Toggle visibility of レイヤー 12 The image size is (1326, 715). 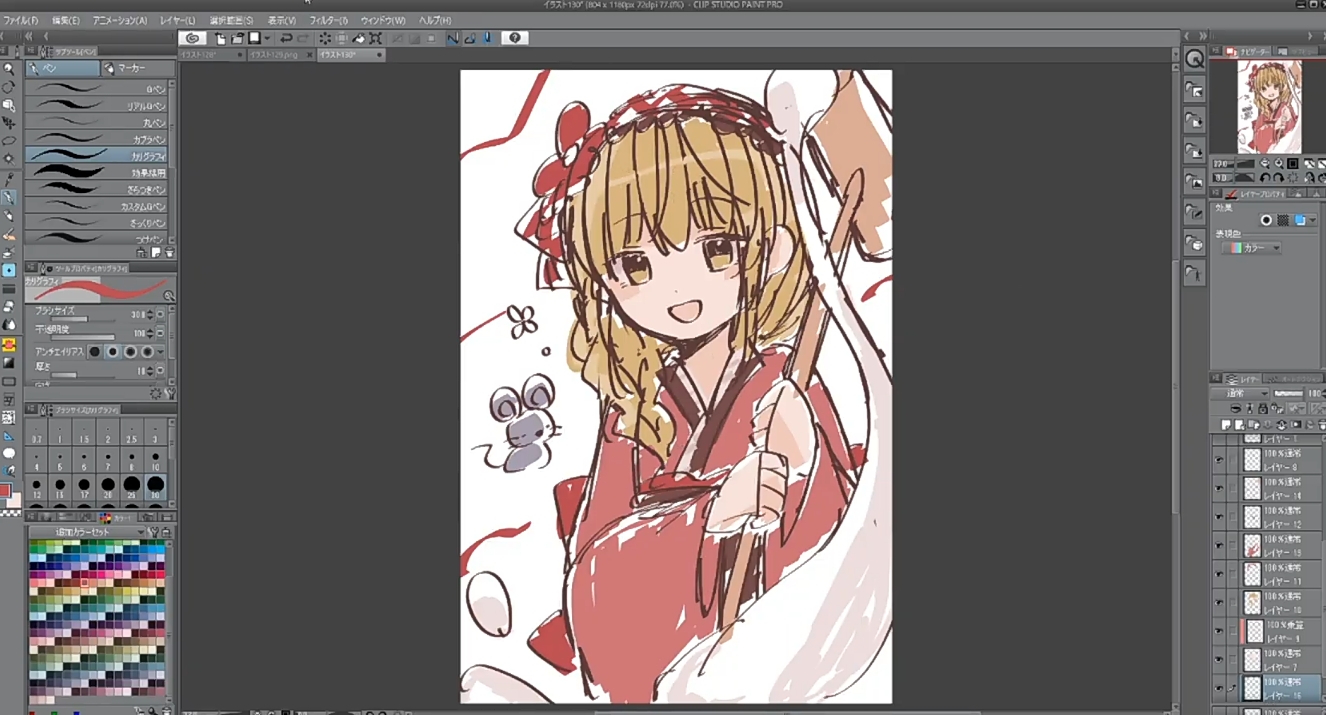pos(1219,517)
